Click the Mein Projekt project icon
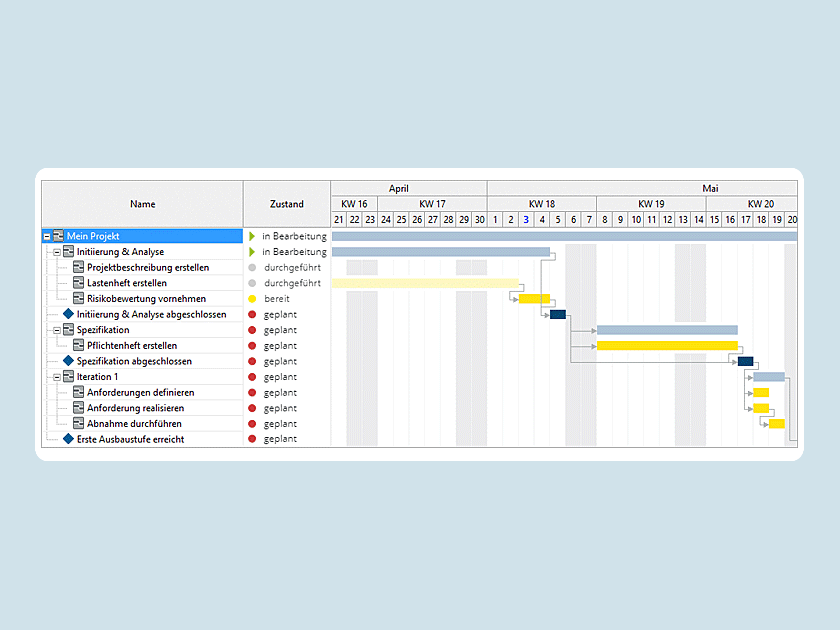This screenshot has height=630, width=840. tap(56, 236)
